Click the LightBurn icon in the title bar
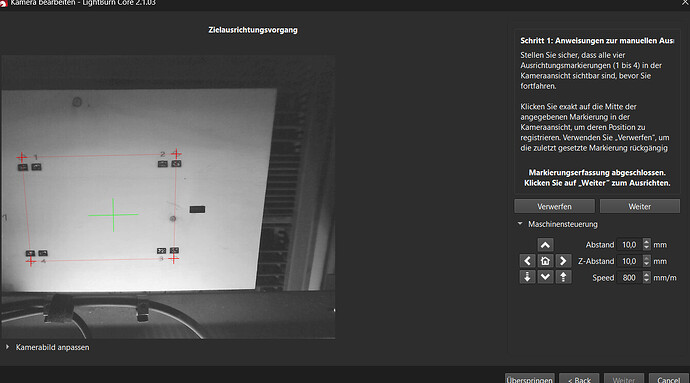The height and width of the screenshot is (383, 690). tap(4, 3)
